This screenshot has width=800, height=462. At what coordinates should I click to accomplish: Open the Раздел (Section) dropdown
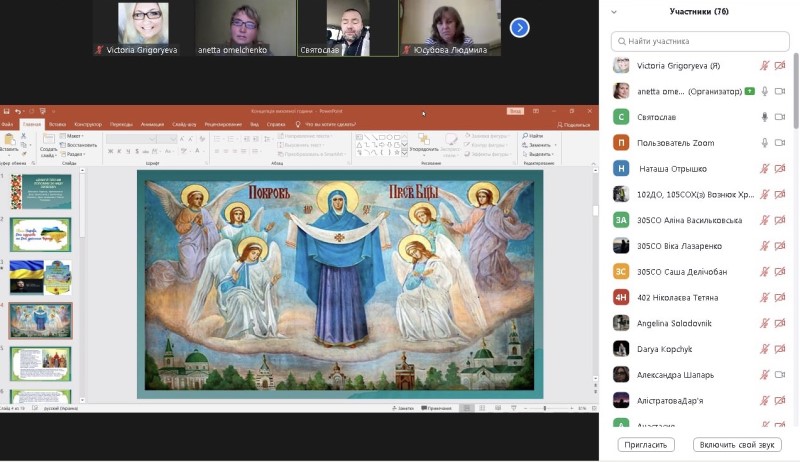(x=73, y=154)
